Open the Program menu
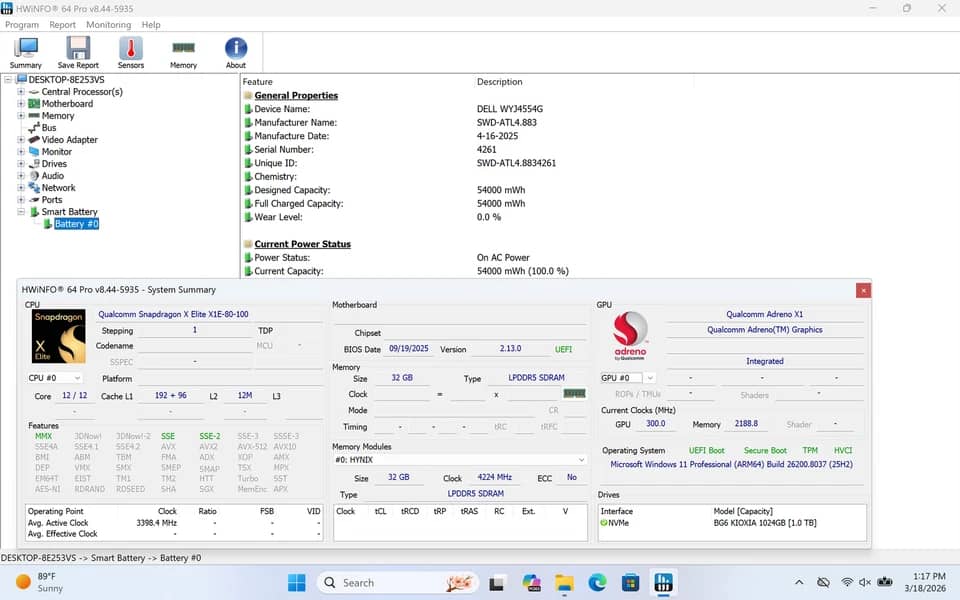This screenshot has width=960, height=600. [22, 24]
